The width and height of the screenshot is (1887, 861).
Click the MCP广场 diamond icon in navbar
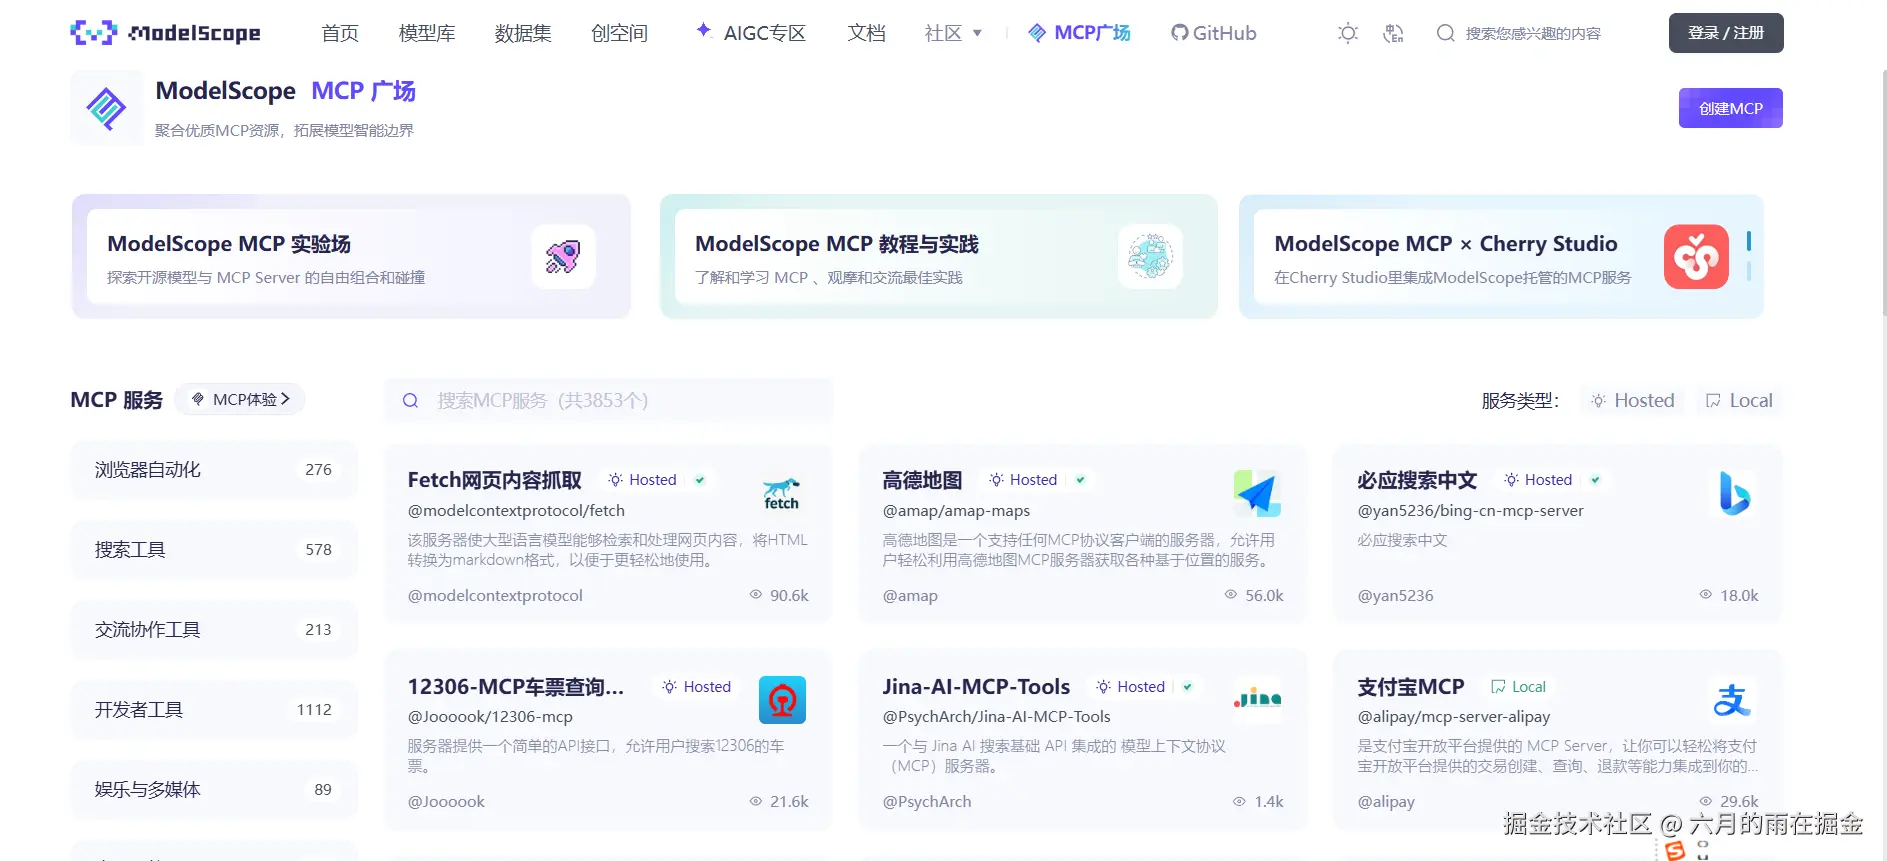point(1037,33)
